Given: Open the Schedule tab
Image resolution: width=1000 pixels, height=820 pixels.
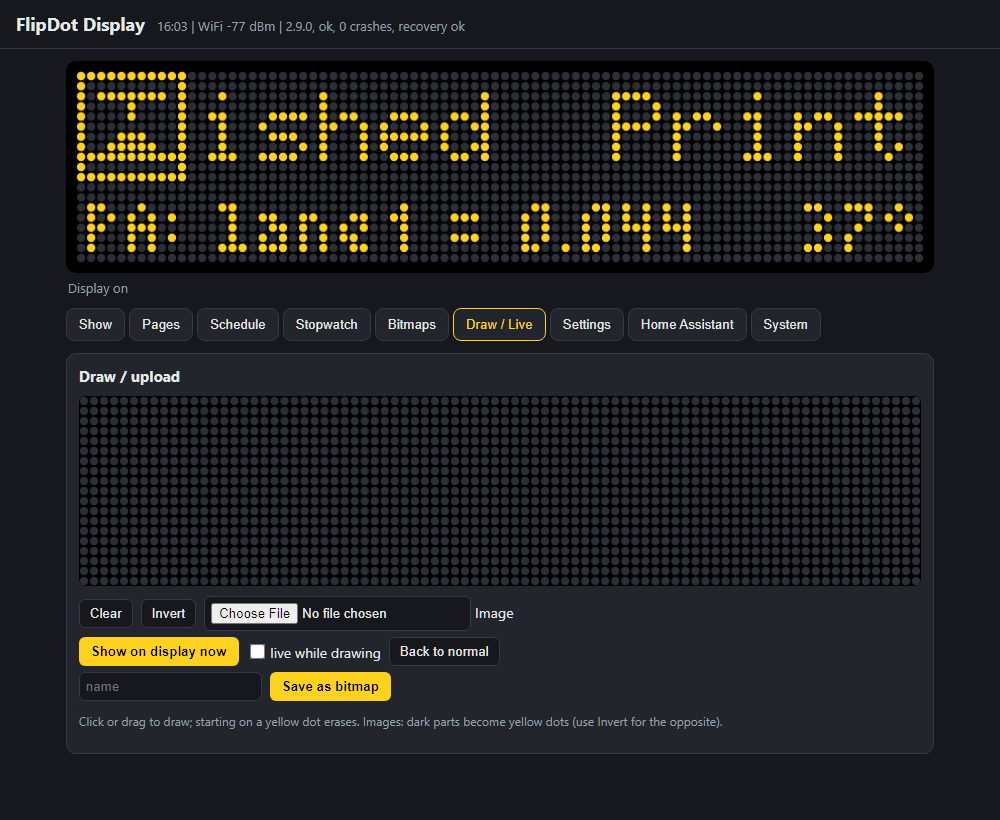Looking at the screenshot, I should 238,325.
